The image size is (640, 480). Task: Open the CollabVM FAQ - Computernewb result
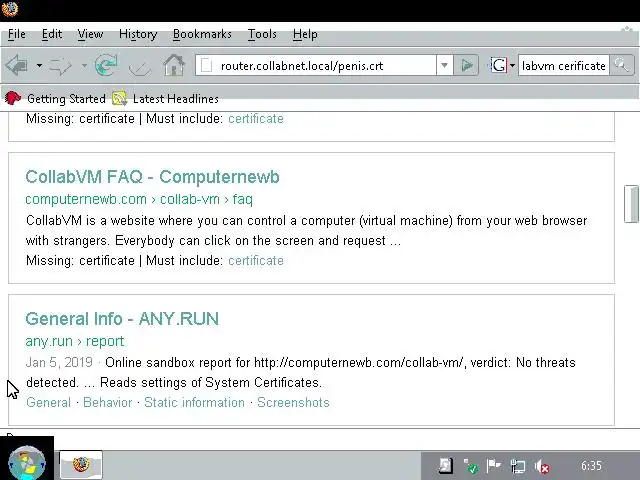[x=152, y=177]
